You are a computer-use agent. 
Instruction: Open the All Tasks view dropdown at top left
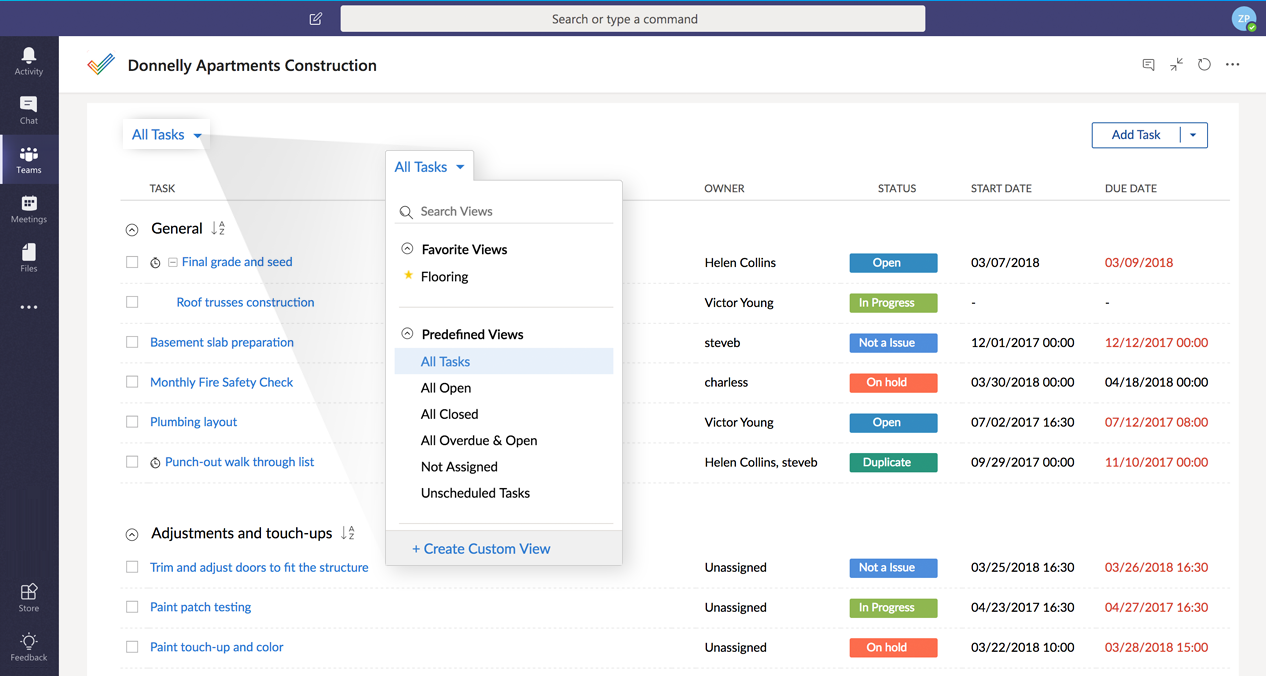167,135
